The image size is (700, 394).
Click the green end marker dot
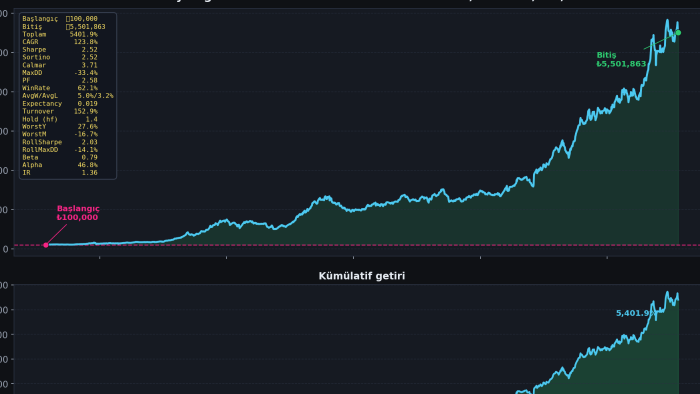click(678, 33)
